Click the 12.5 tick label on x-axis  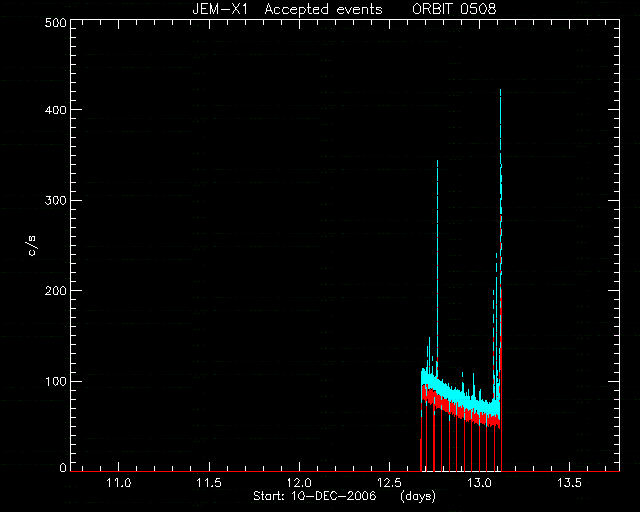pos(389,483)
